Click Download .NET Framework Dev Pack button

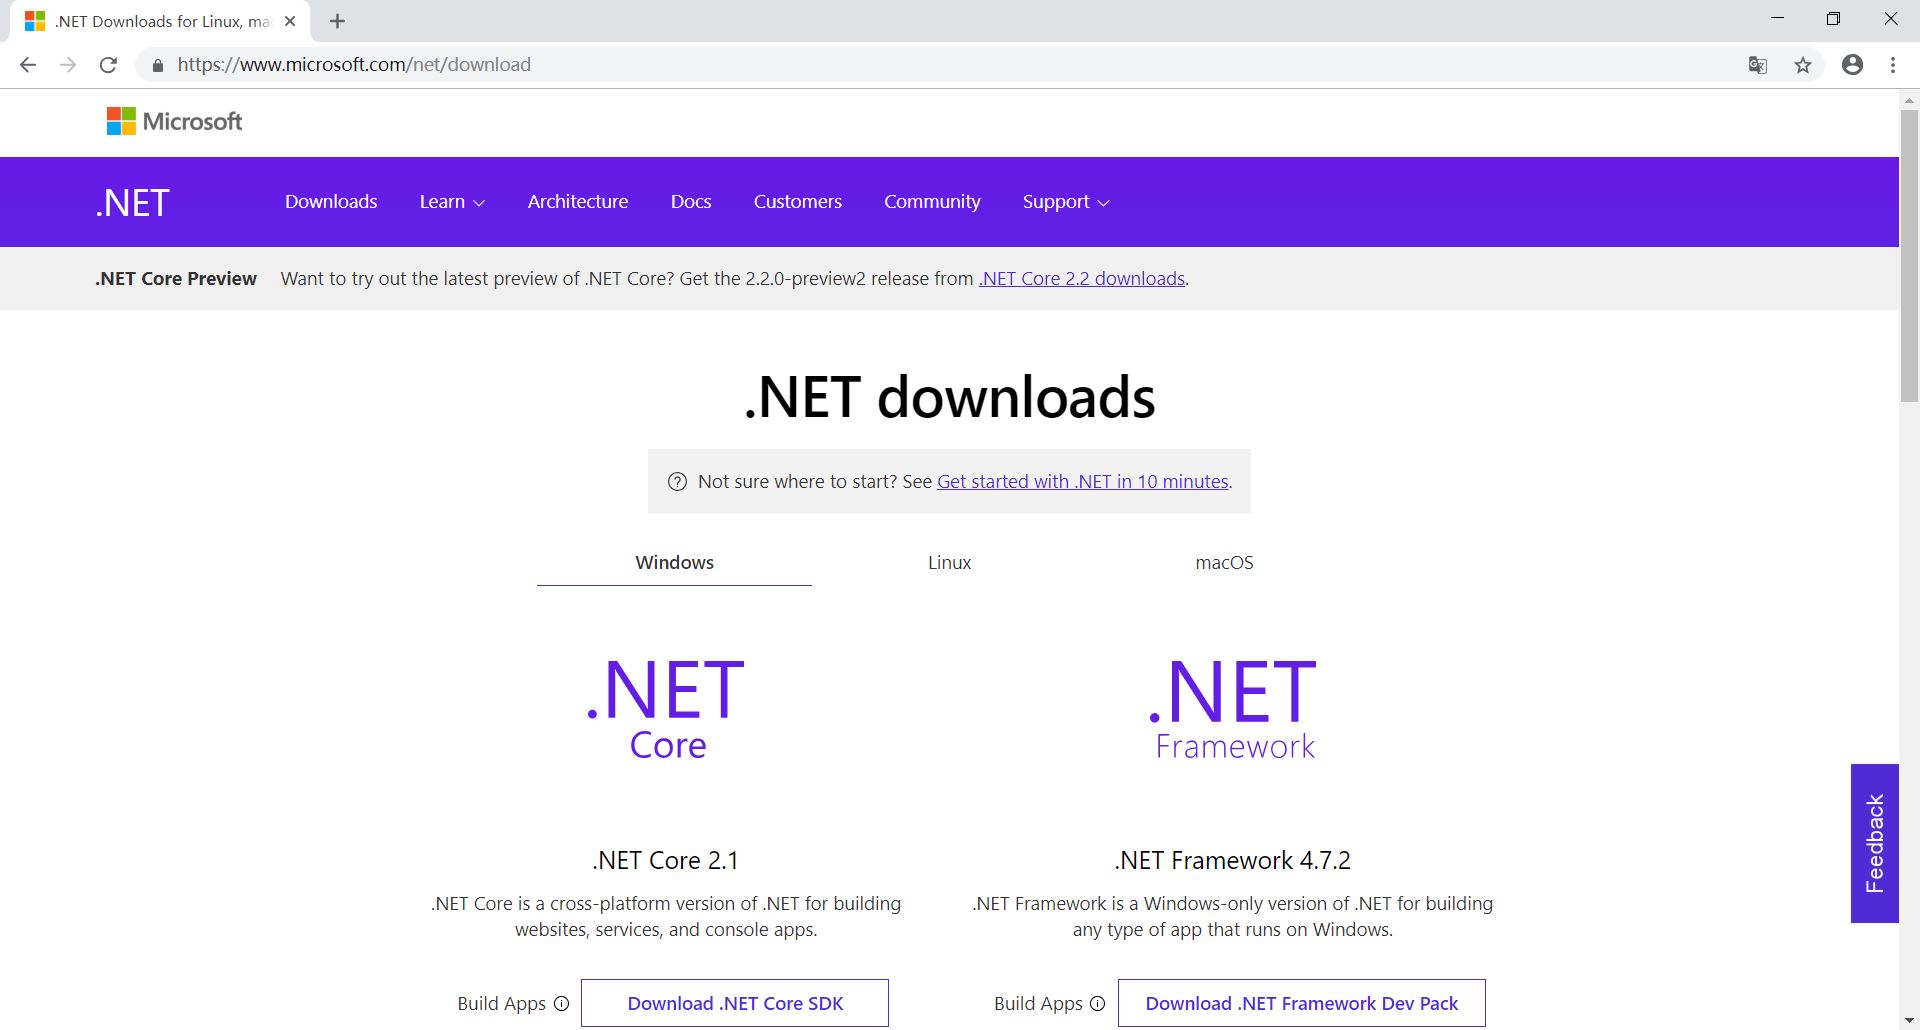tap(1301, 1003)
